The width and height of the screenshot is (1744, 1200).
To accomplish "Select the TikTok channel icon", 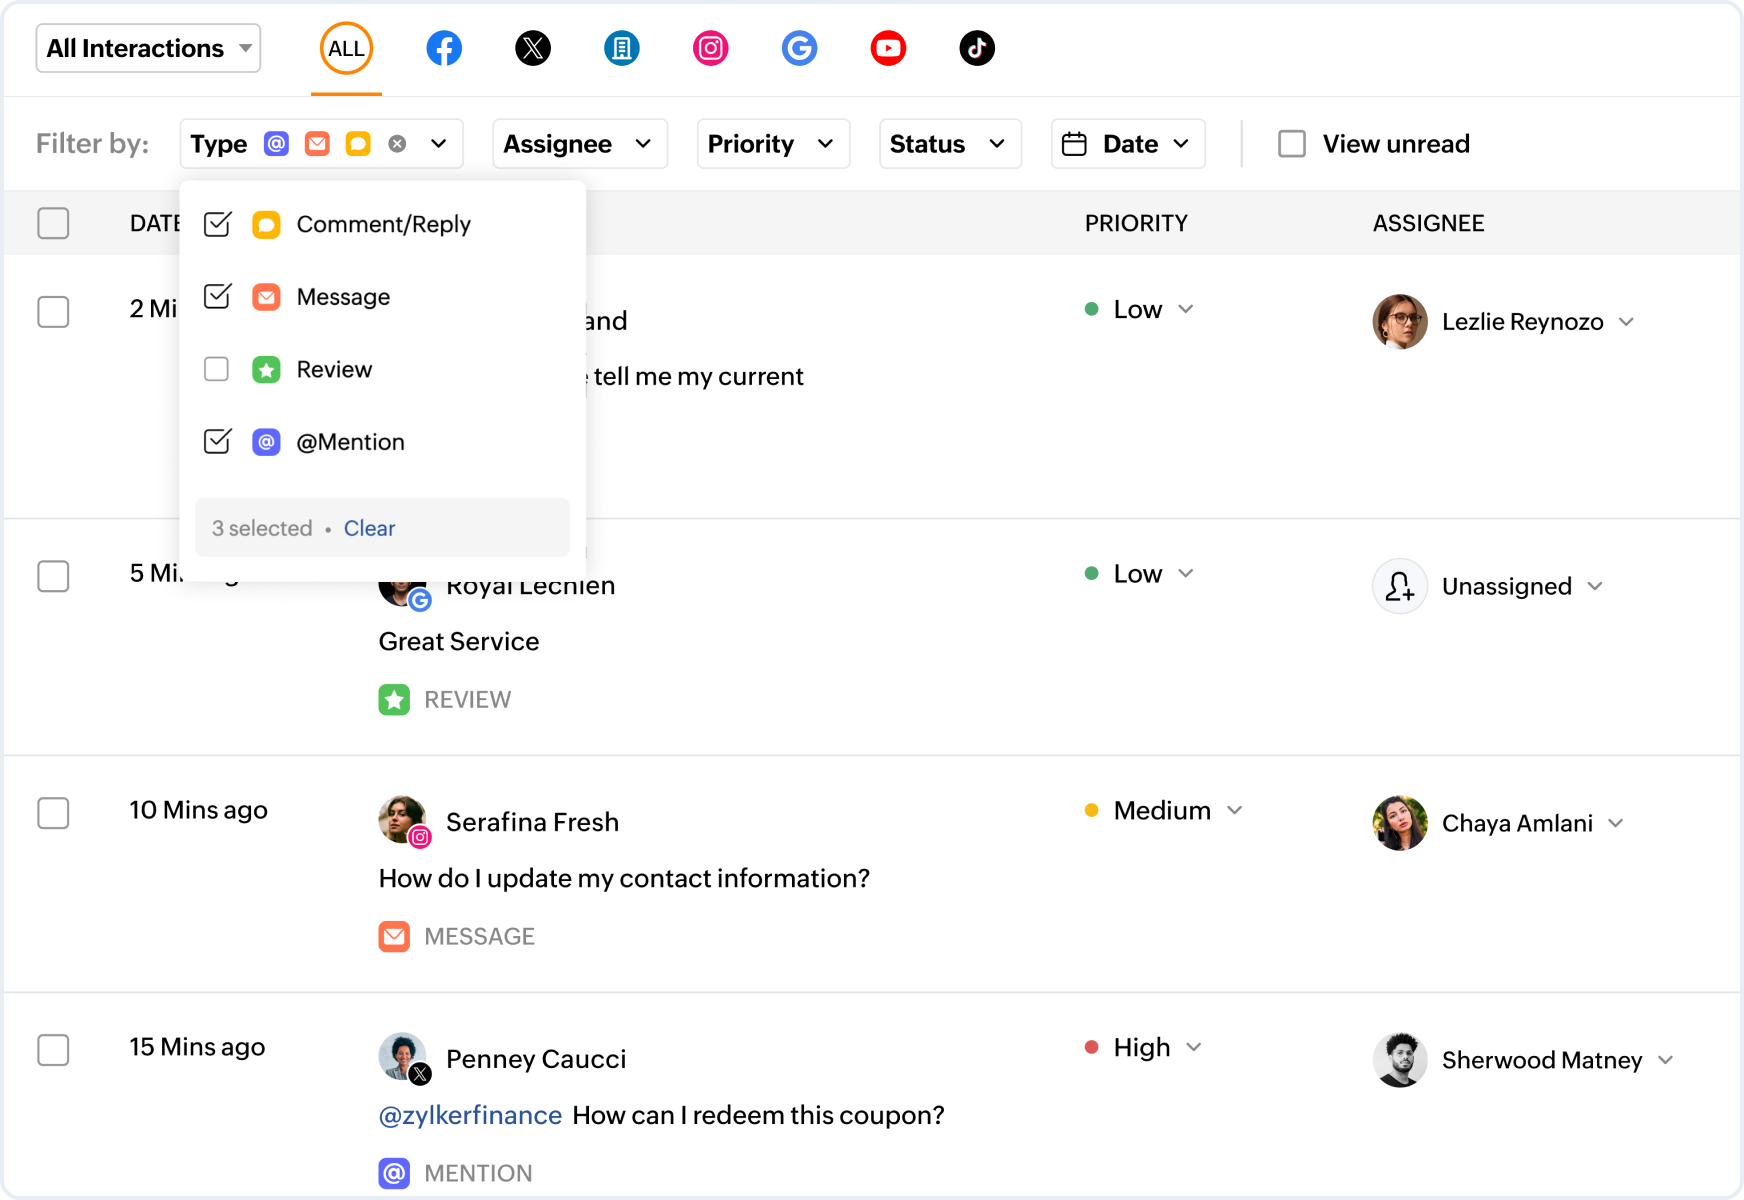I will tap(977, 47).
